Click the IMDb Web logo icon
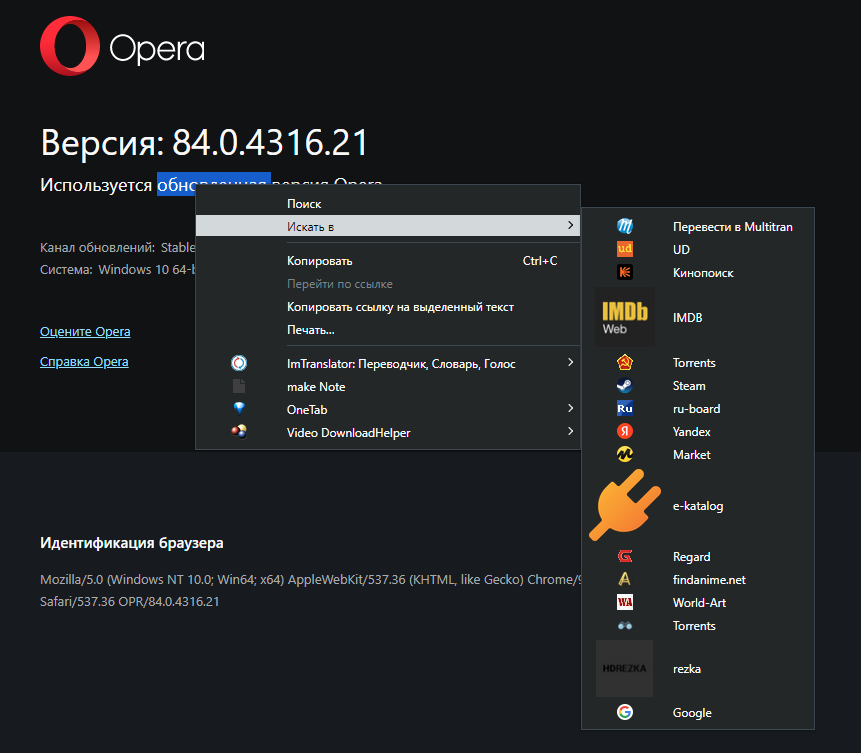Viewport: 861px width, 753px height. (x=625, y=317)
